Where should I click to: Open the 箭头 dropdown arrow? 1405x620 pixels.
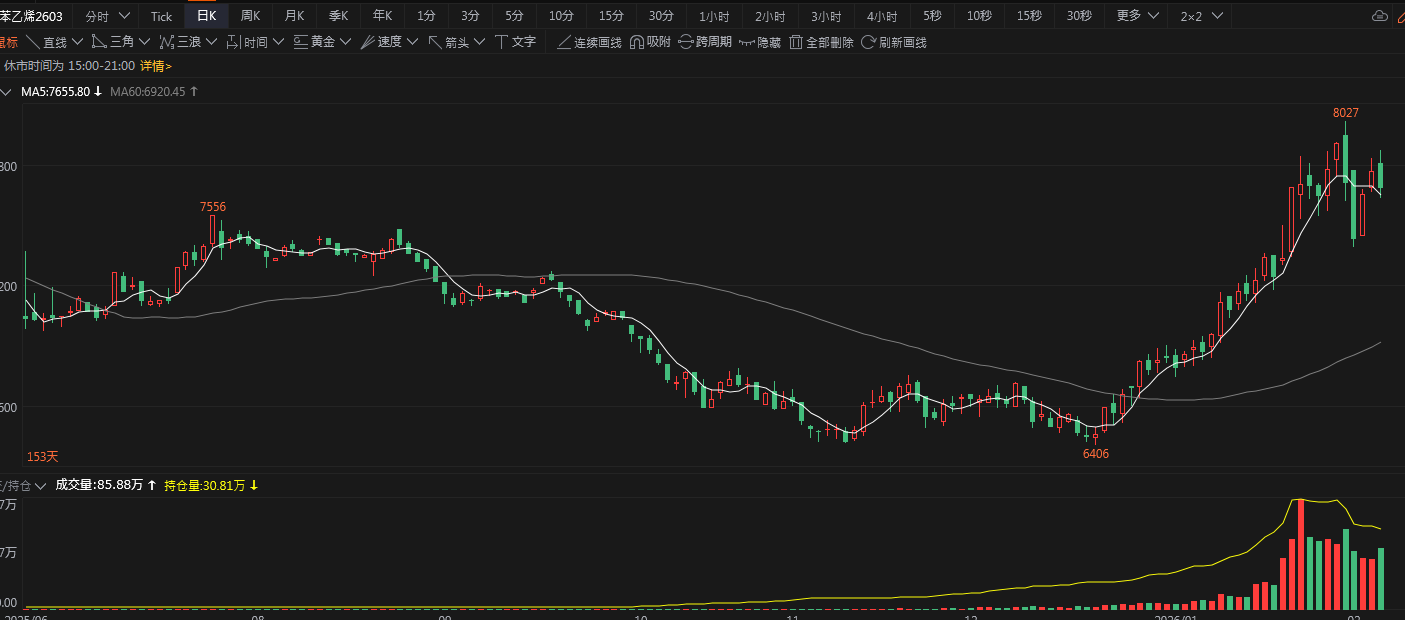click(x=479, y=42)
